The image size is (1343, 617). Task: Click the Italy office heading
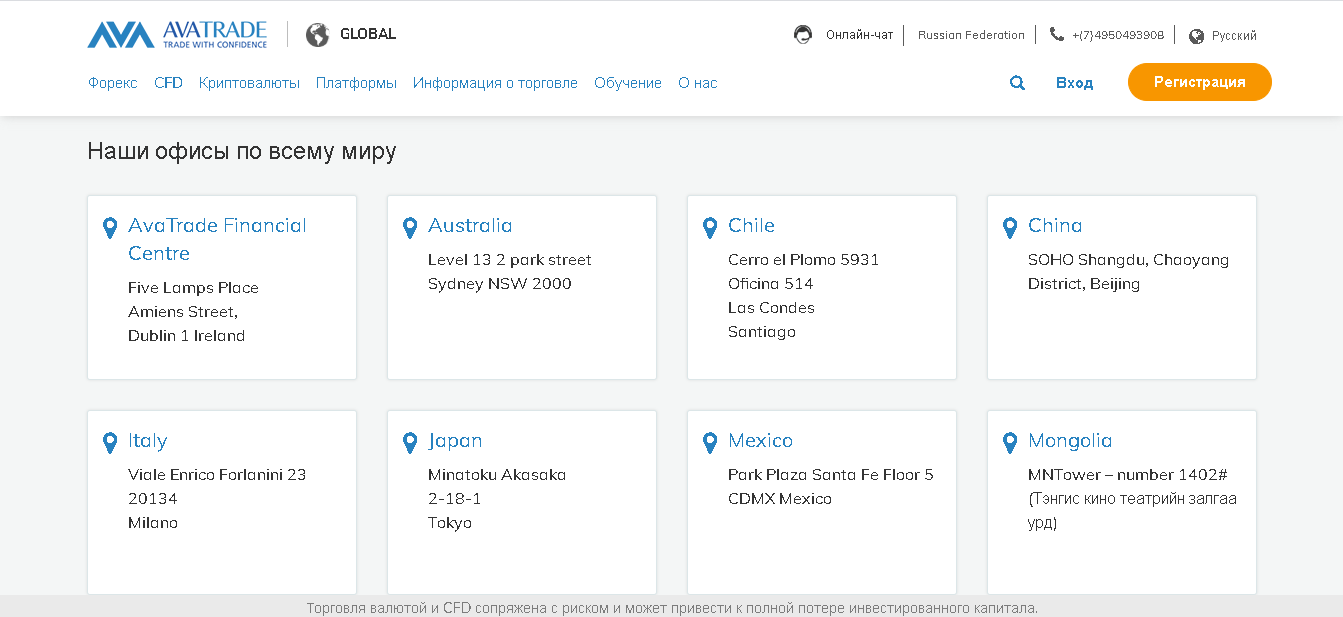pyautogui.click(x=147, y=441)
